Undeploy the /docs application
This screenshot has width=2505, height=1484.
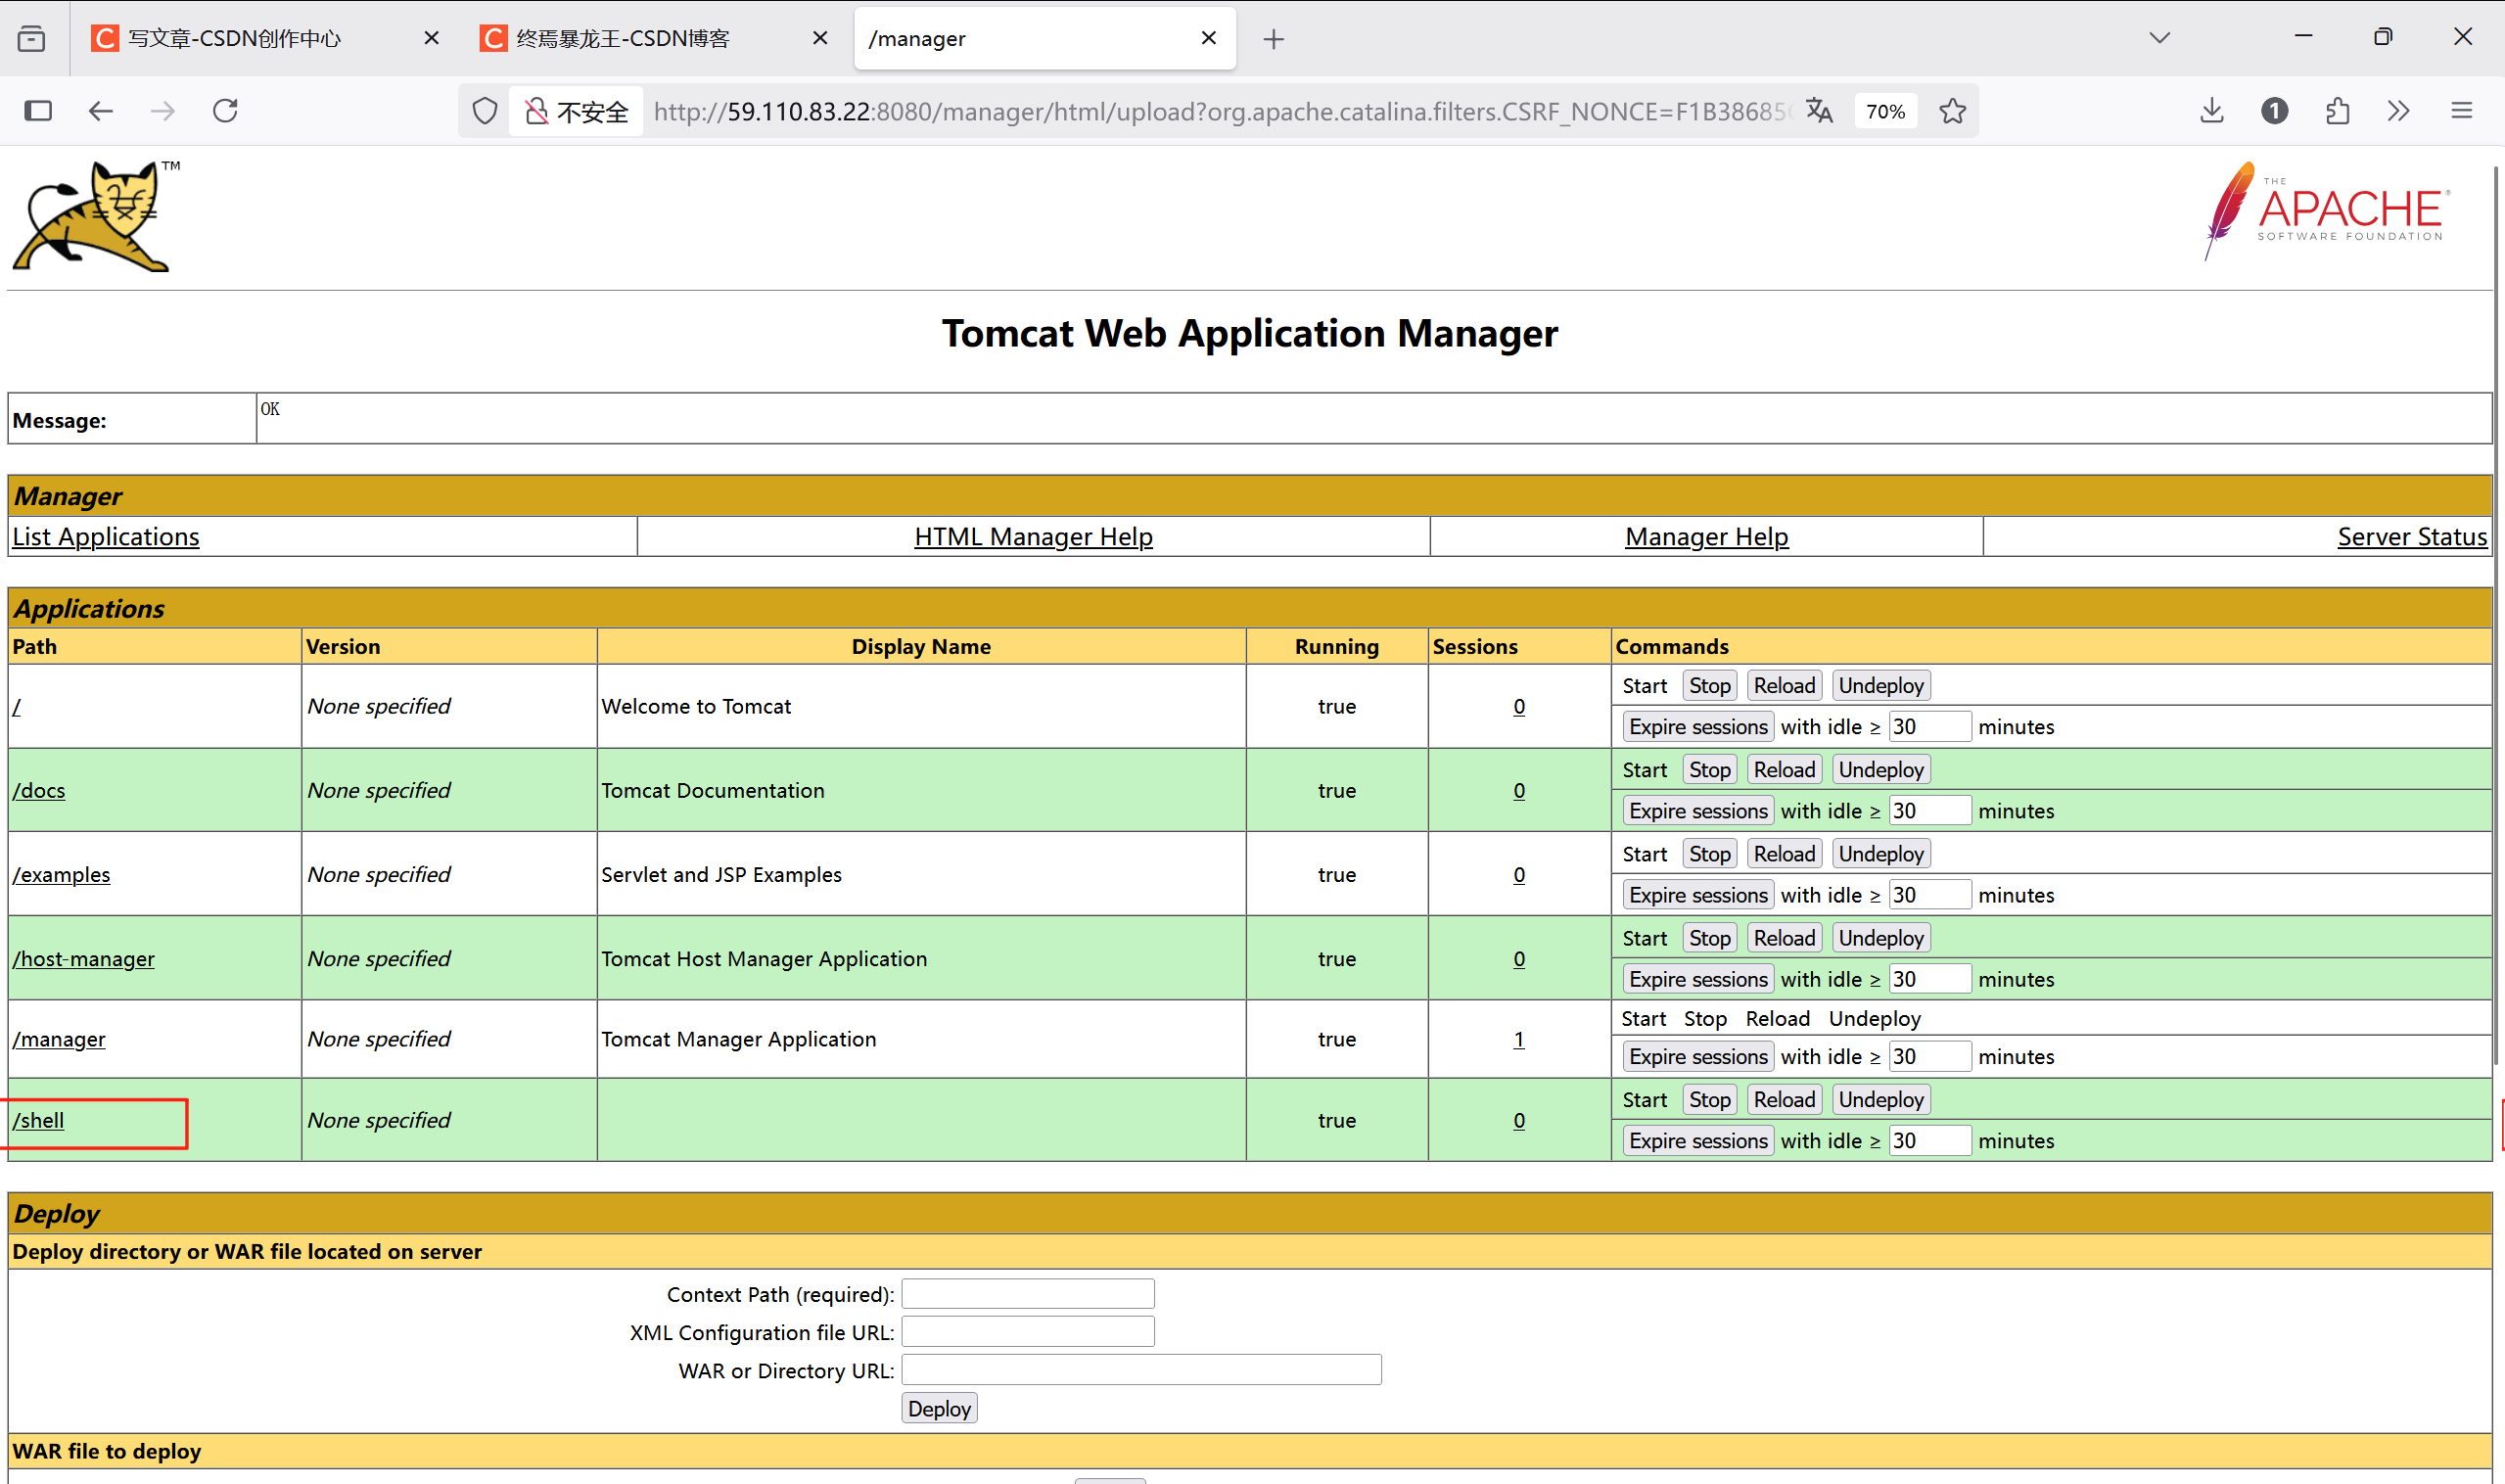click(1880, 769)
